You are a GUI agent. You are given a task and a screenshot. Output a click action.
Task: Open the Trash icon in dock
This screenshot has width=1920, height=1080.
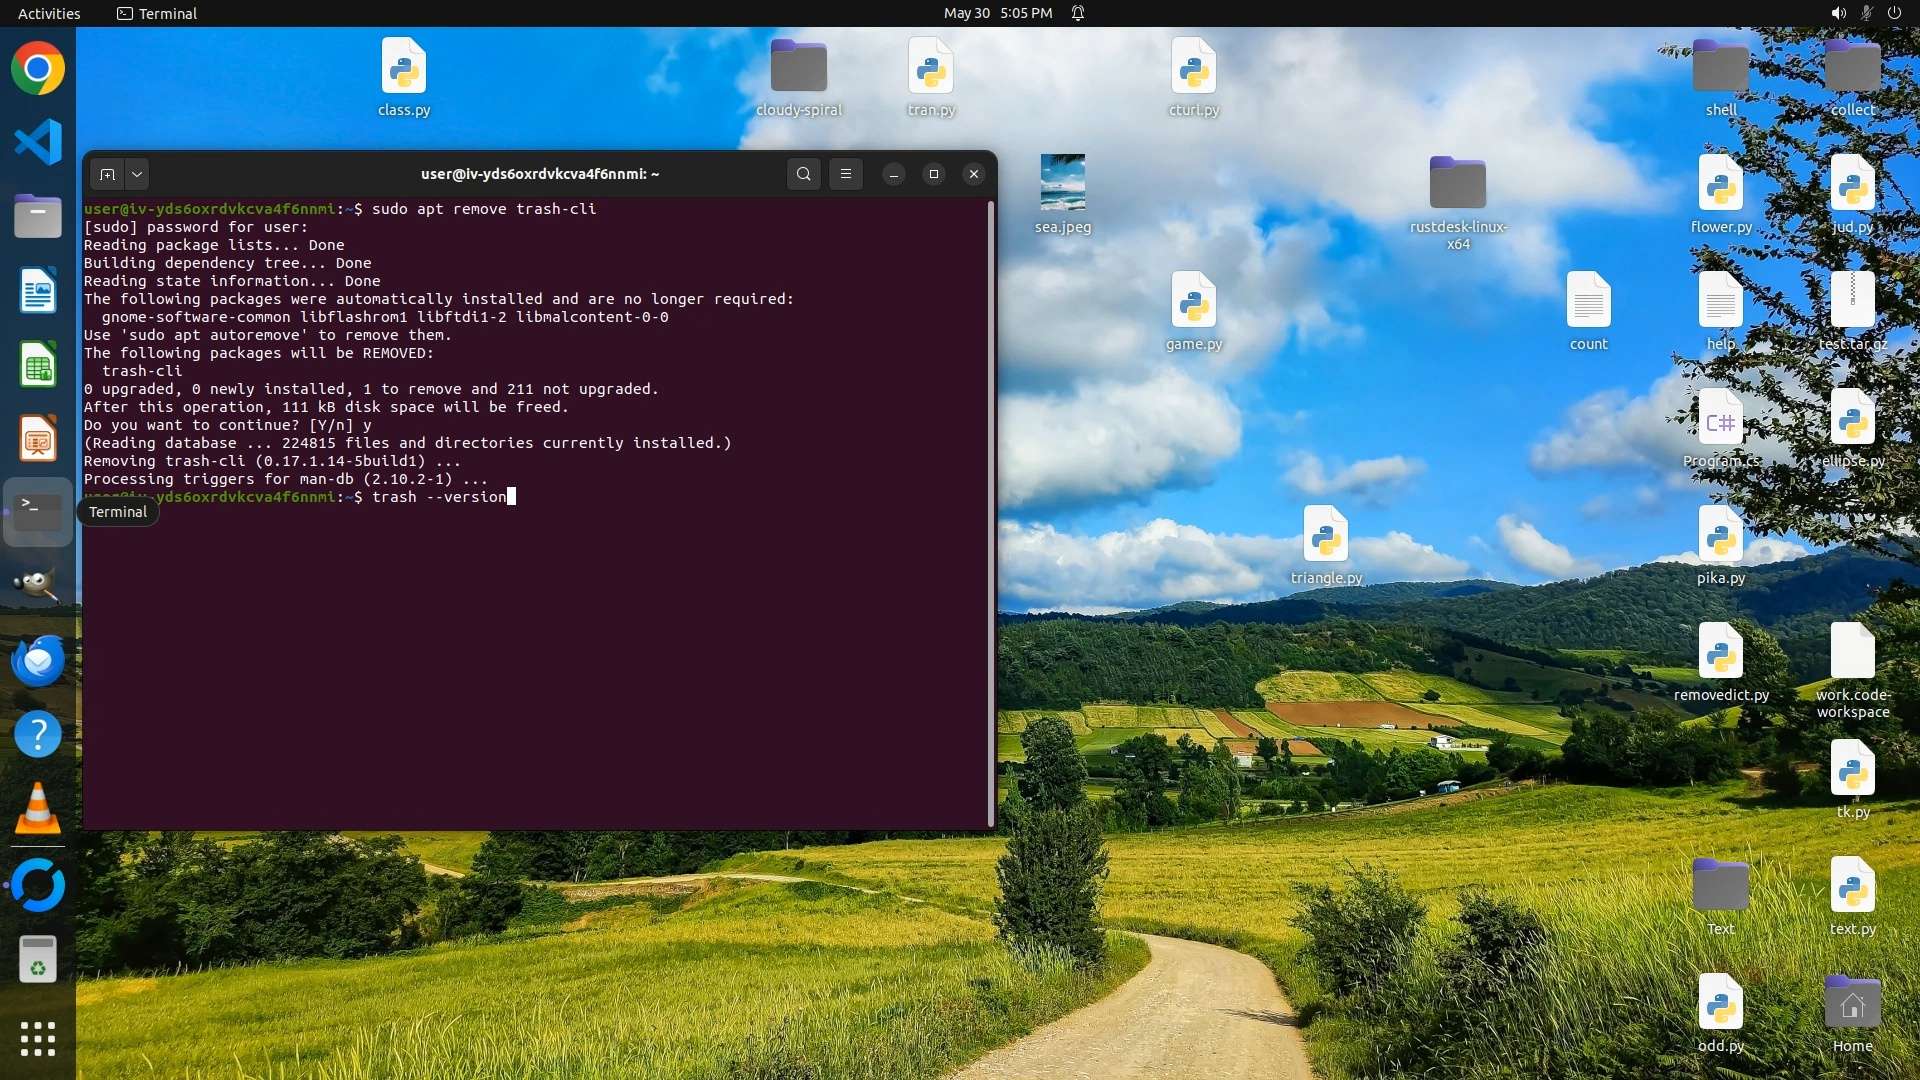coord(38,960)
